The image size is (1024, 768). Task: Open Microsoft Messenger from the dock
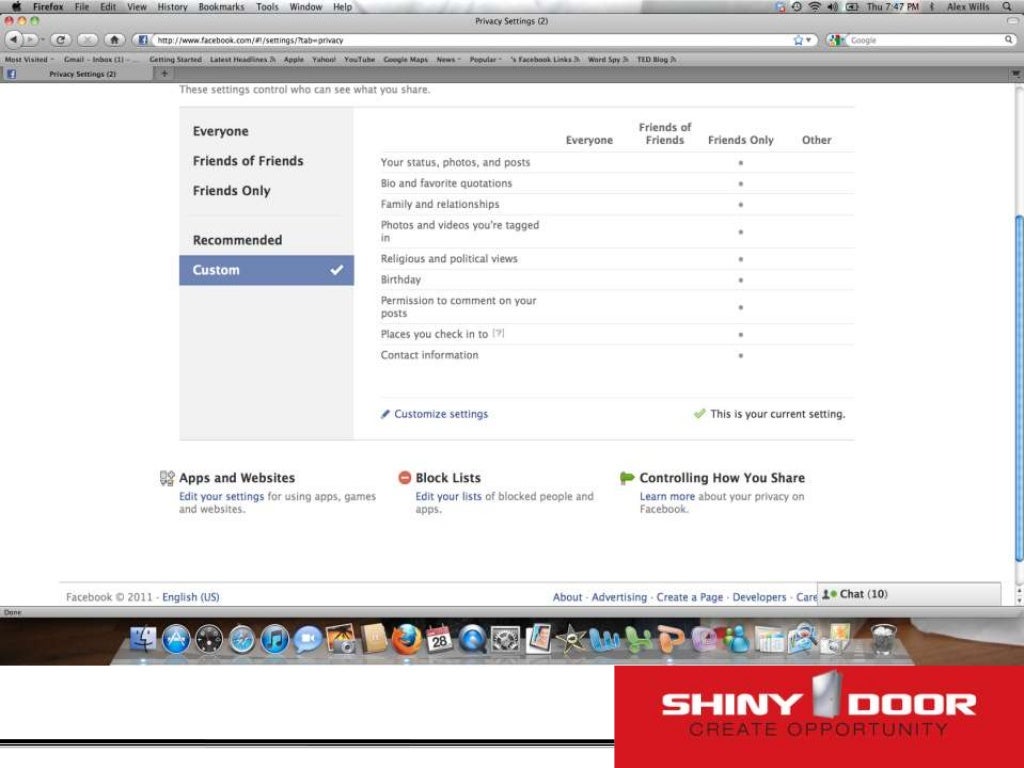coord(737,639)
